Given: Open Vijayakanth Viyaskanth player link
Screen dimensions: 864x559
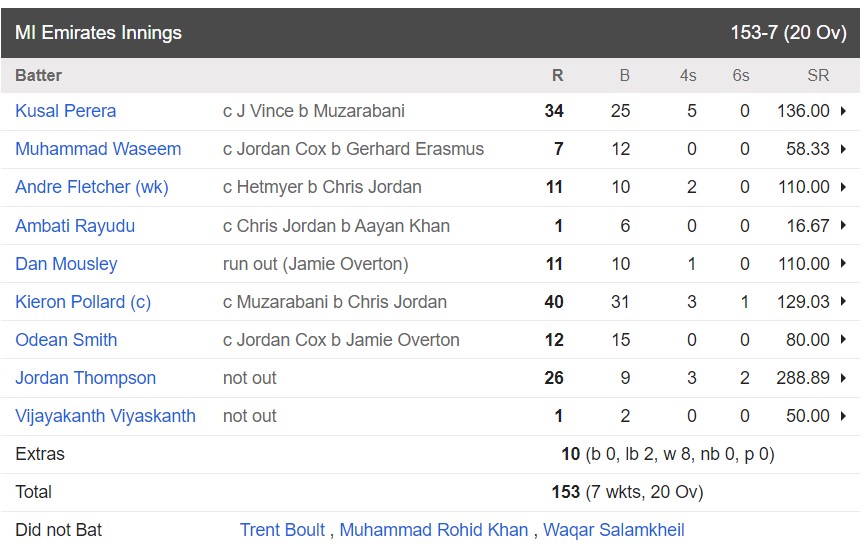Looking at the screenshot, I should (105, 416).
